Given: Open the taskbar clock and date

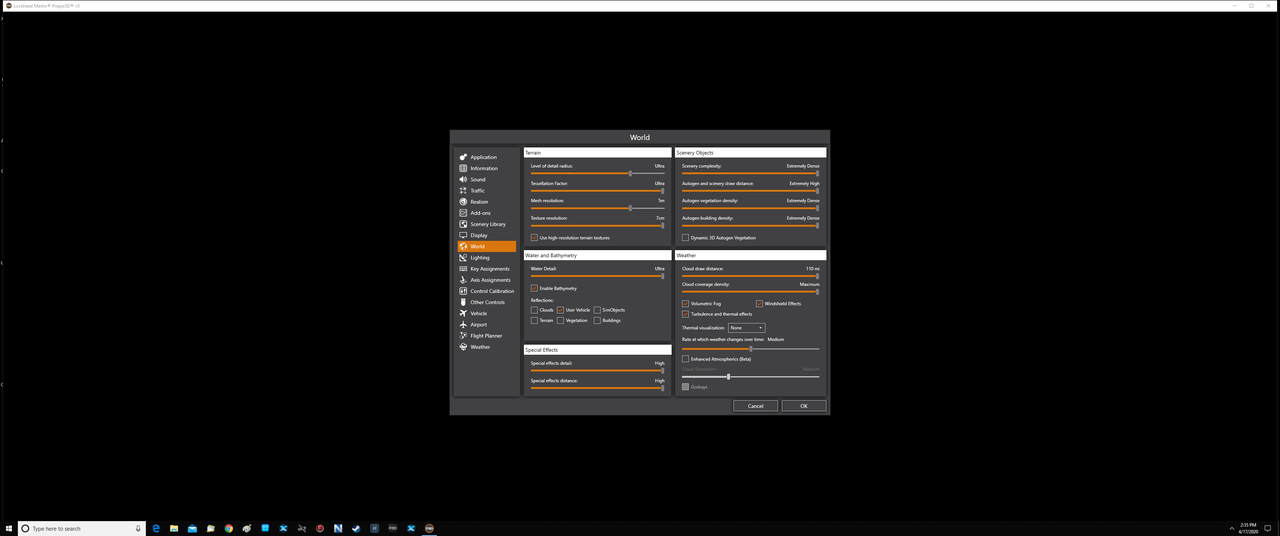Looking at the screenshot, I should coord(1248,528).
